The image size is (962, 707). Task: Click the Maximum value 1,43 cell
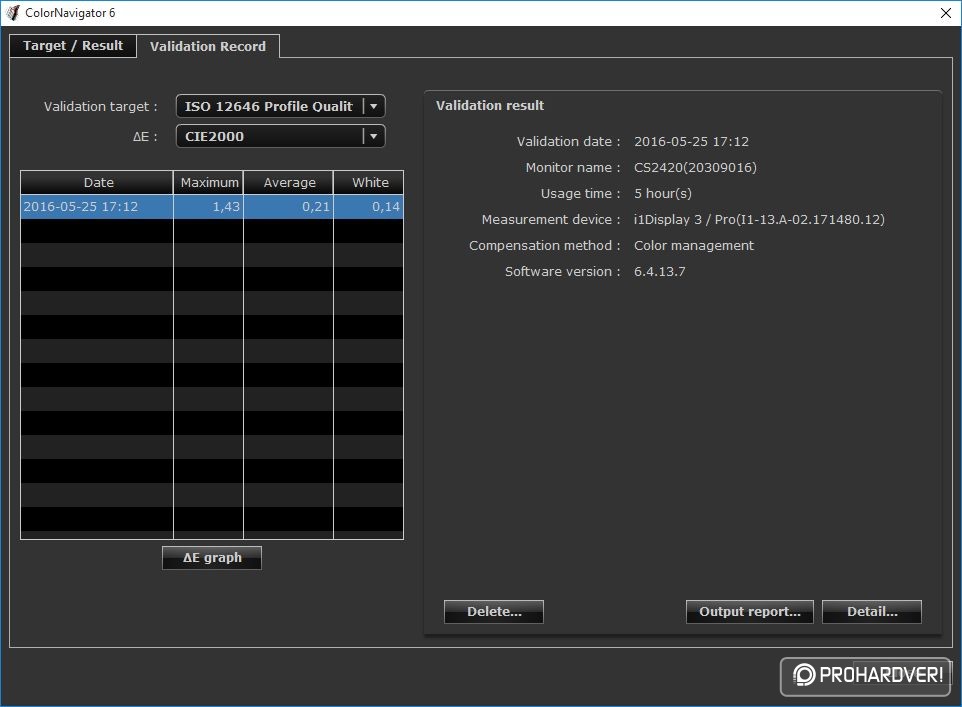coord(209,207)
